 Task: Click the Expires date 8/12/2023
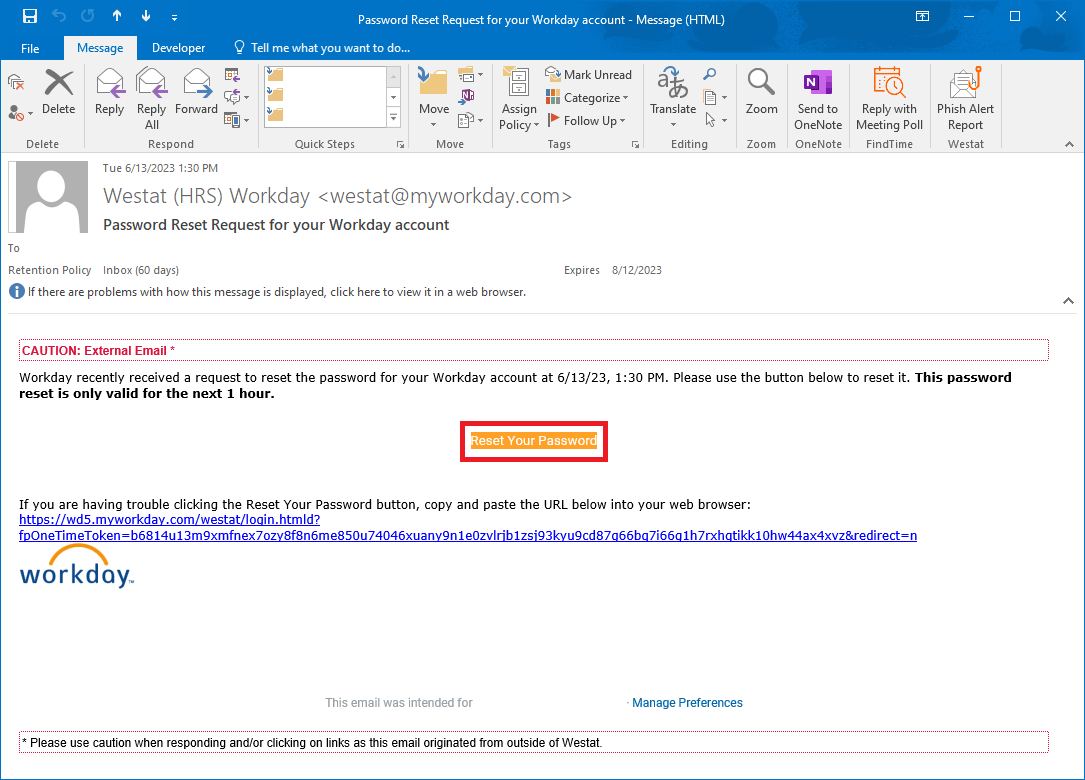(637, 270)
